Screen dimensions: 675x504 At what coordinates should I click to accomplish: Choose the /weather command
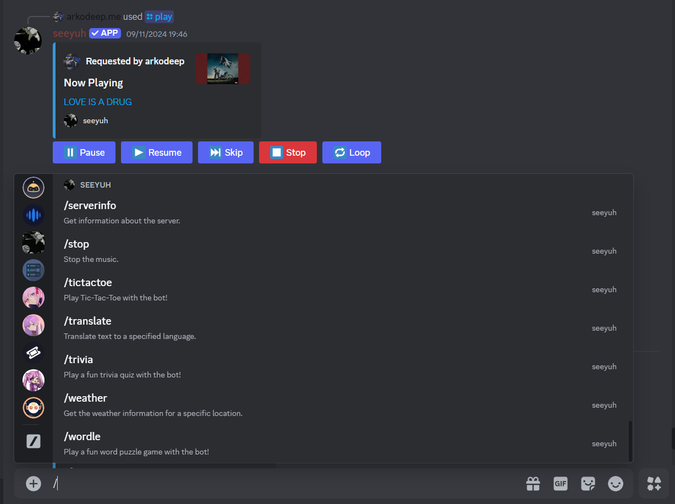pyautogui.click(x=342, y=405)
